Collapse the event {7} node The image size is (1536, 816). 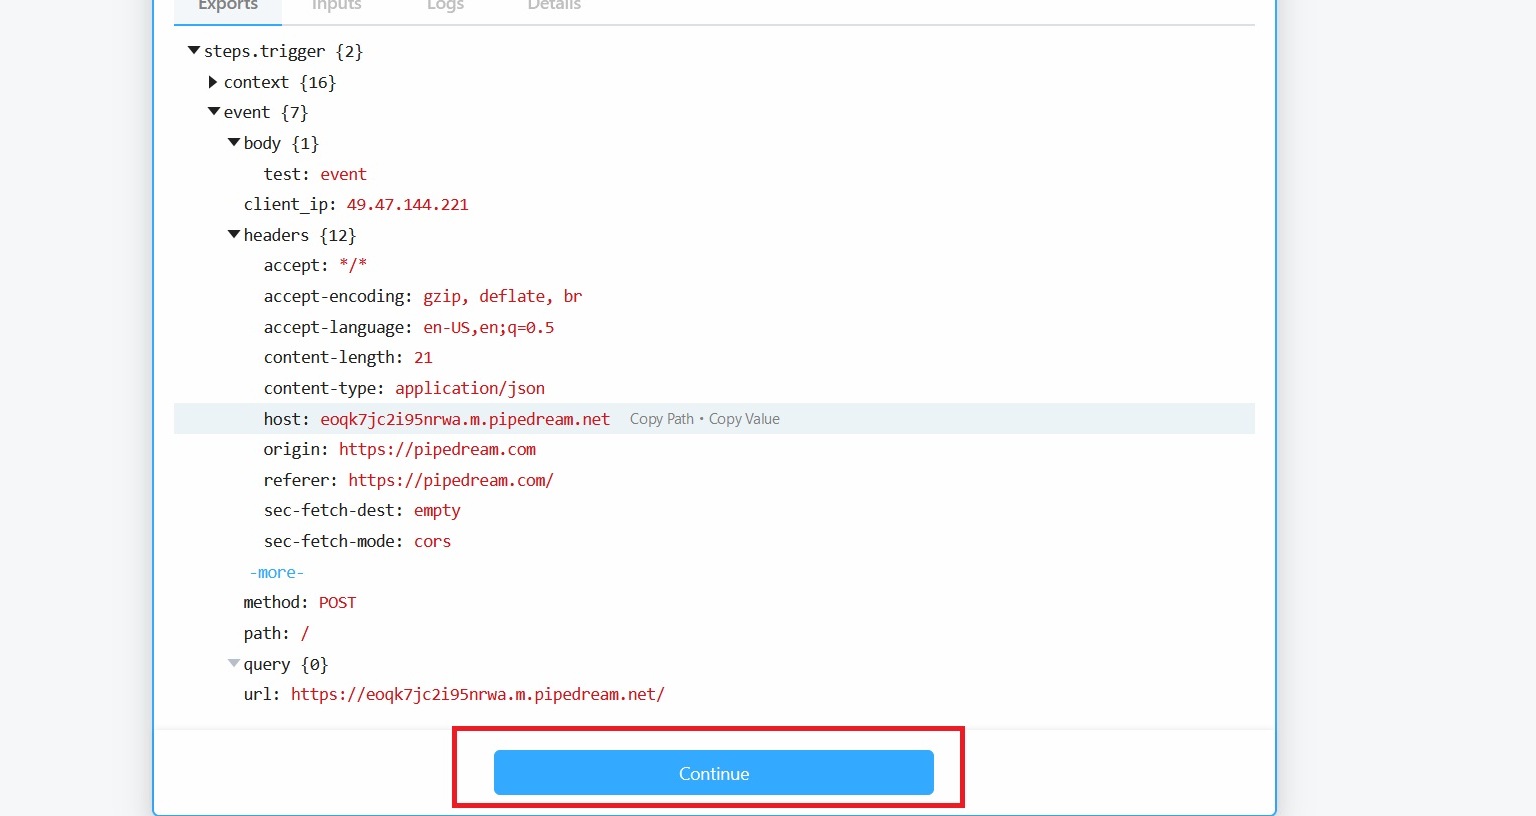[213, 112]
